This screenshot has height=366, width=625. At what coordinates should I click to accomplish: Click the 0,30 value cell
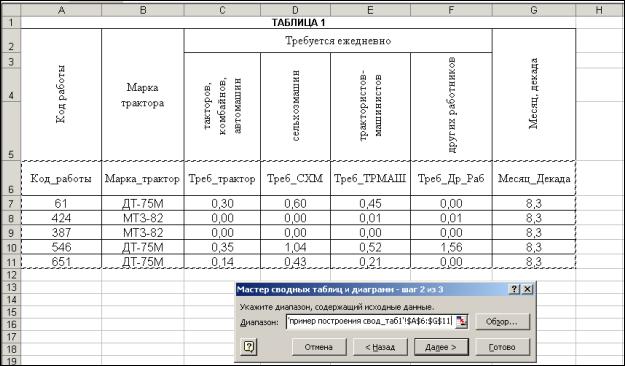coord(222,203)
